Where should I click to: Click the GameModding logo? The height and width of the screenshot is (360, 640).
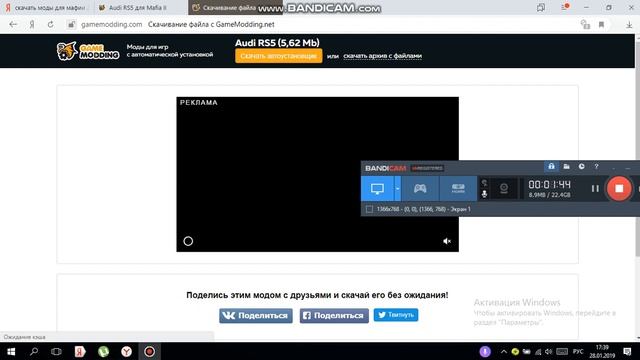click(88, 51)
